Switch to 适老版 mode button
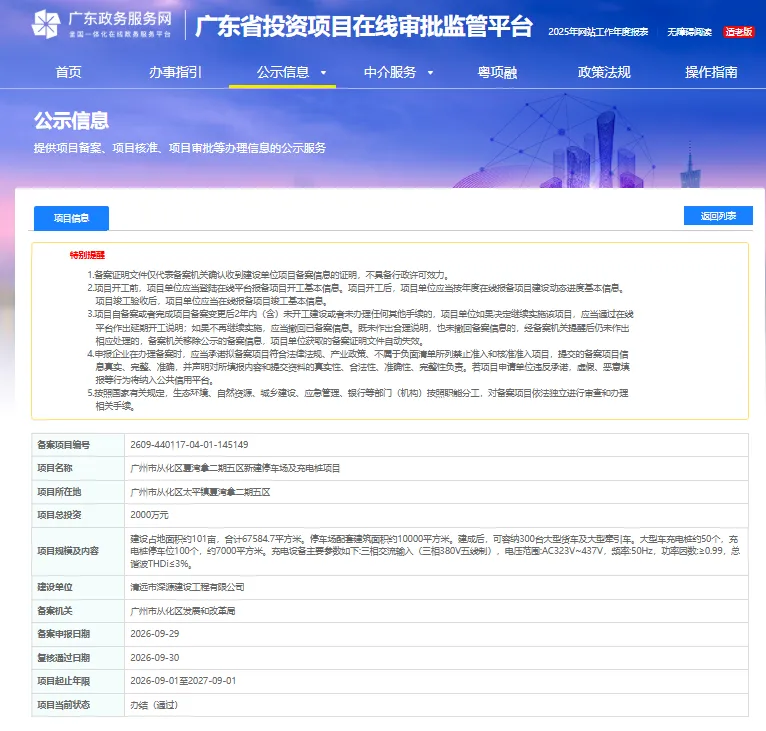 coord(739,32)
